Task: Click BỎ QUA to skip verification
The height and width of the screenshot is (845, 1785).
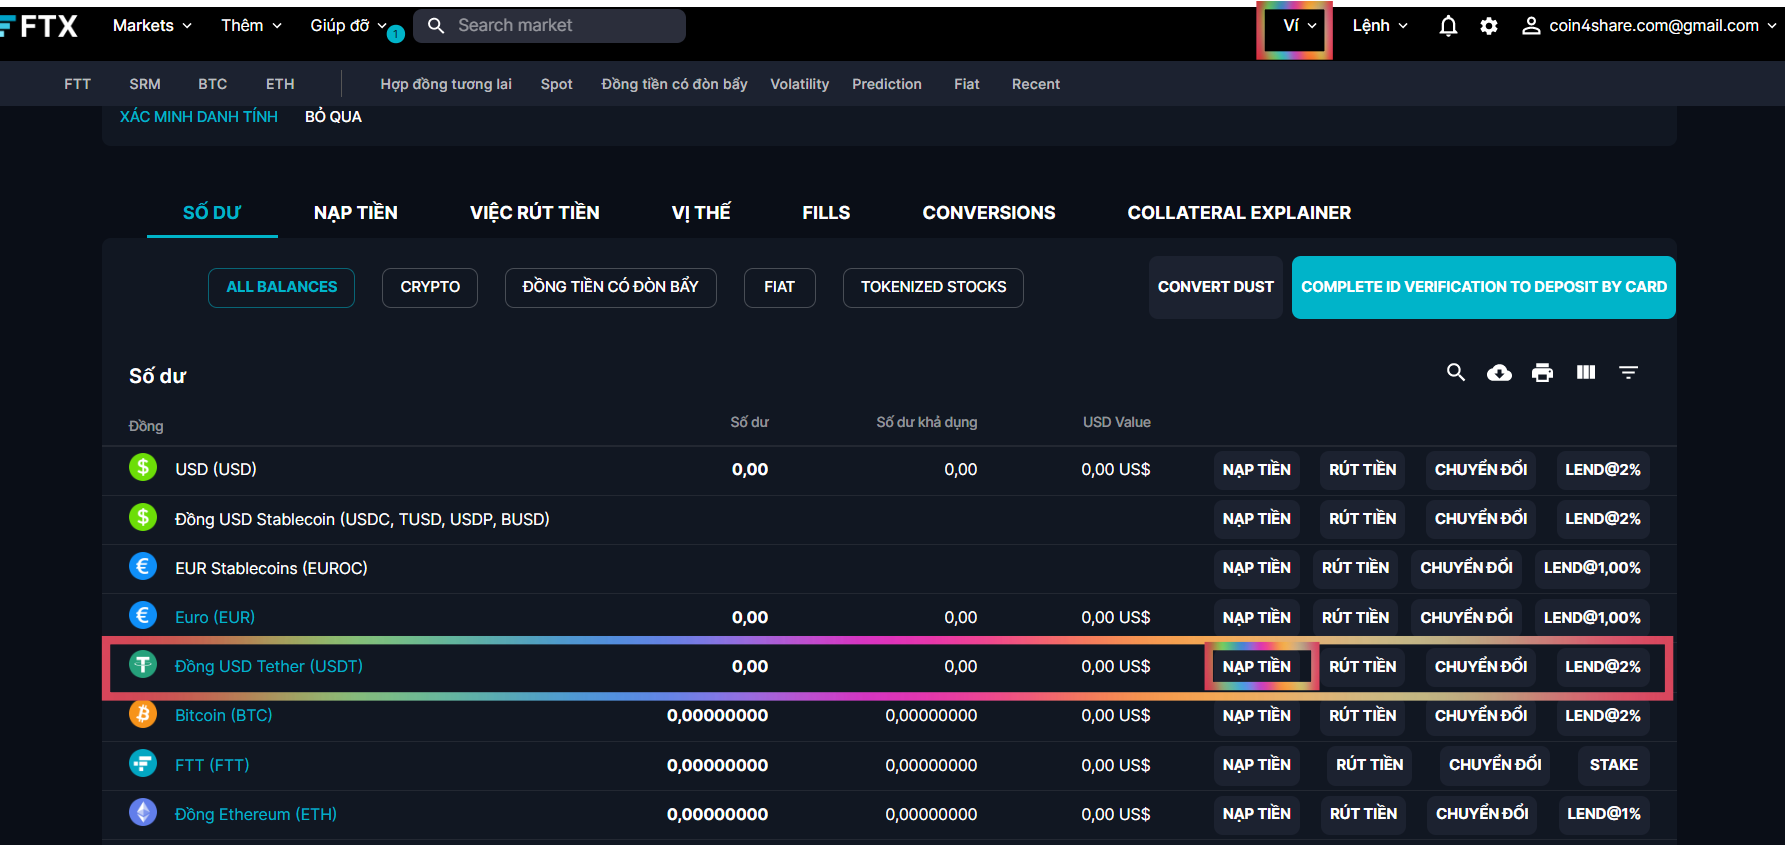Action: click(333, 117)
